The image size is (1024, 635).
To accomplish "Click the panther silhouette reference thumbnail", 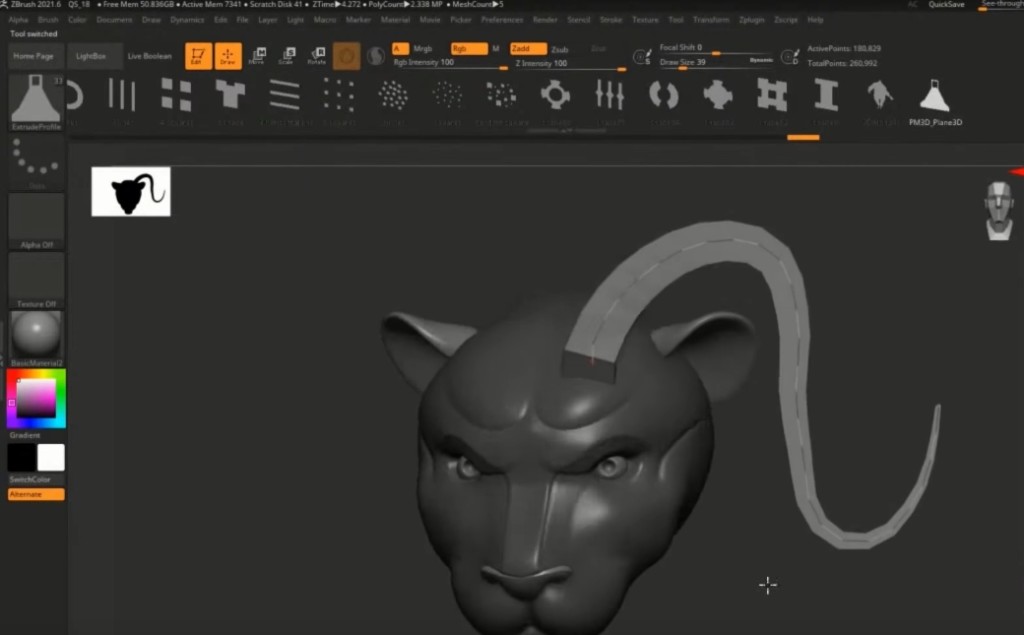I will coord(131,191).
